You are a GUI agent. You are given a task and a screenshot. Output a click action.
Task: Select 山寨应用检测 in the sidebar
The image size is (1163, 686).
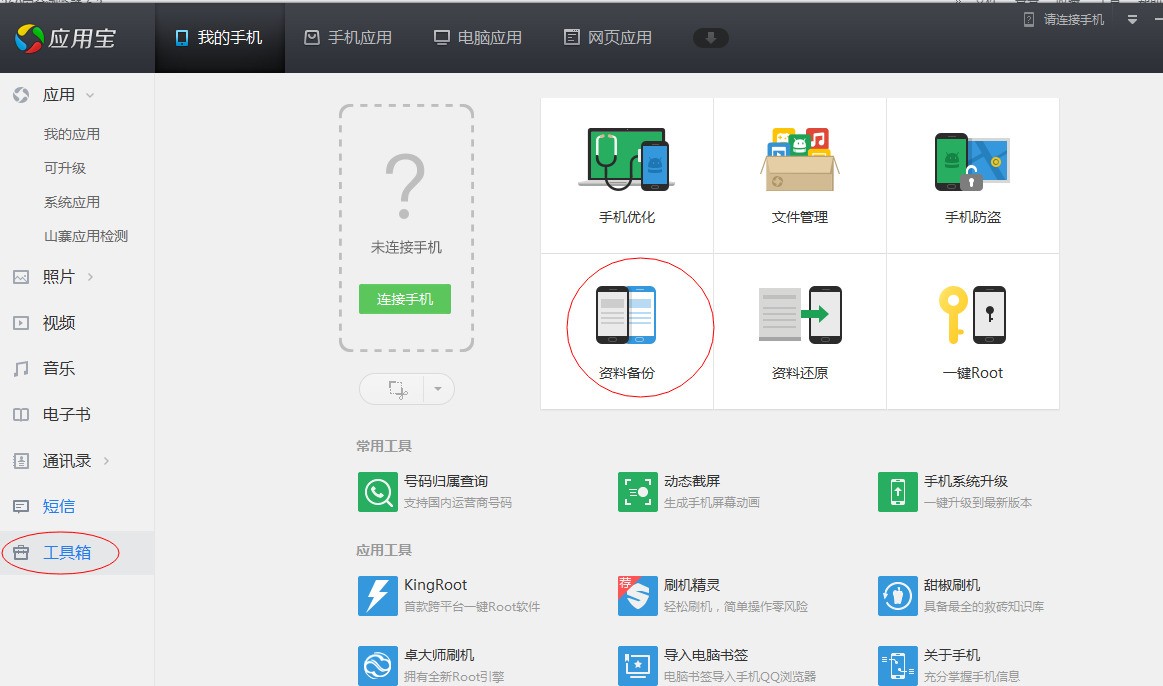[x=86, y=237]
